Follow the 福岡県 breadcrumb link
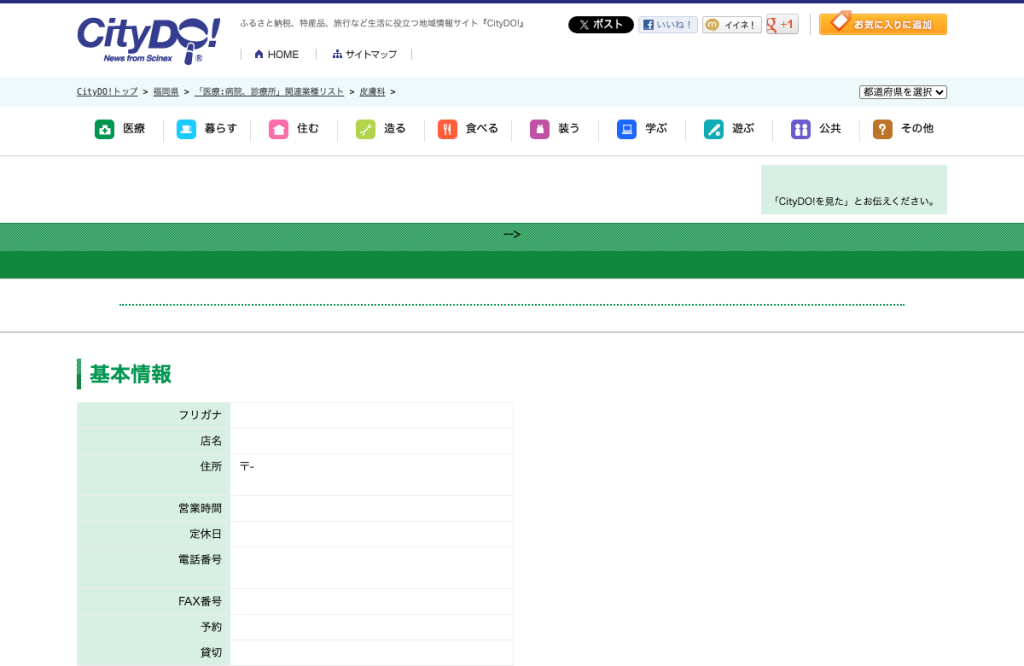 click(x=166, y=92)
